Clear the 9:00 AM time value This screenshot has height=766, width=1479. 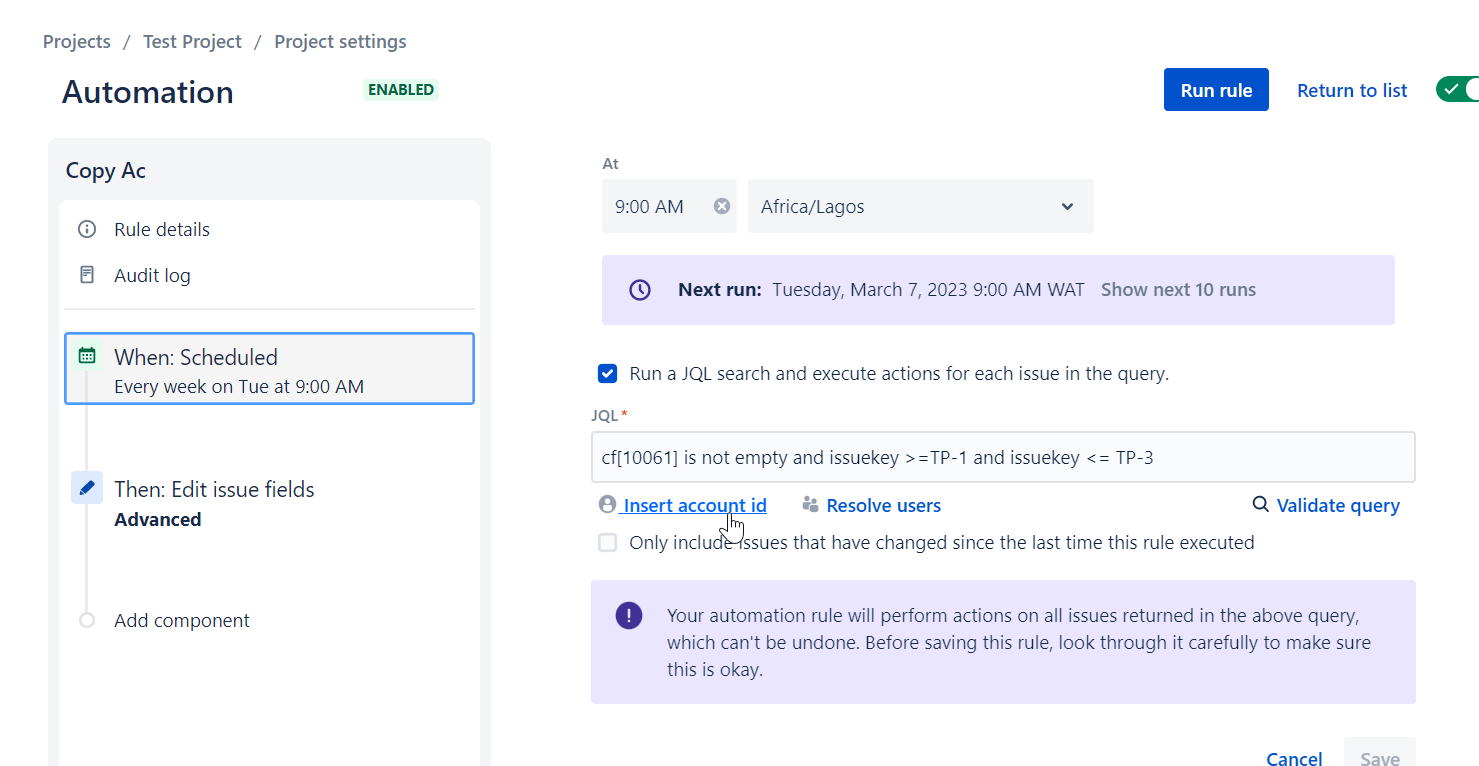coord(721,206)
